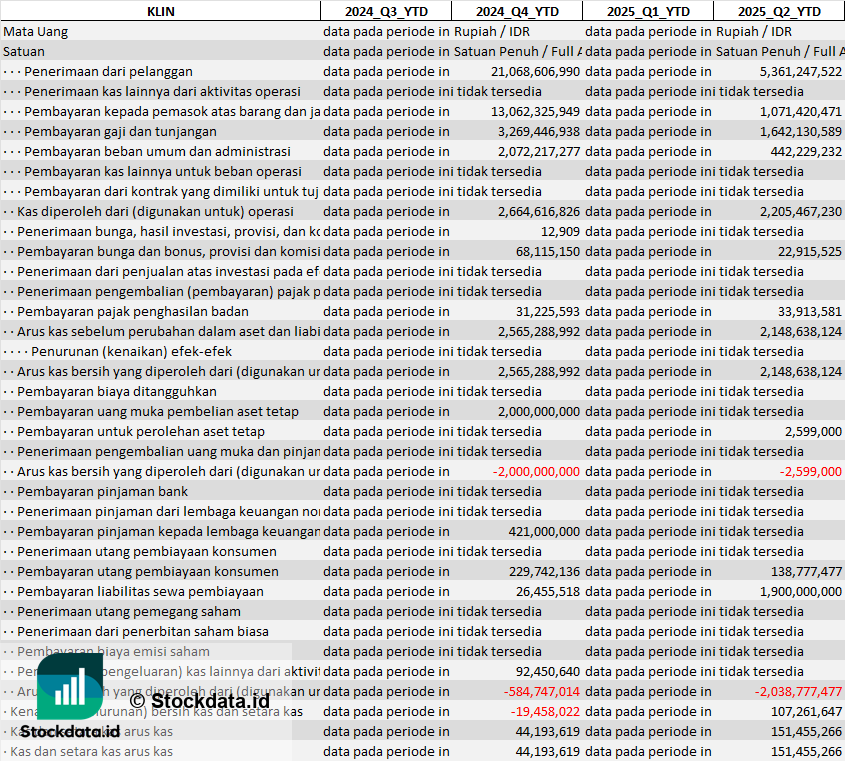Viewport: 845px width, 761px height.
Task: Select value 21,068,606,990
Action: point(535,71)
